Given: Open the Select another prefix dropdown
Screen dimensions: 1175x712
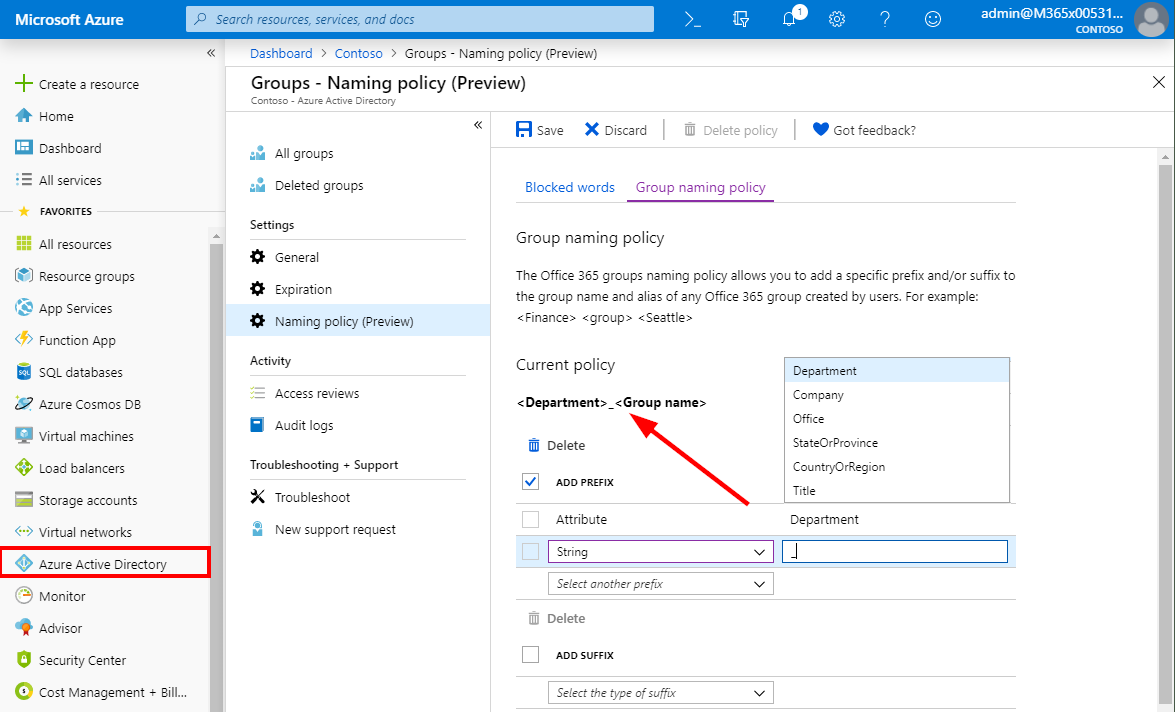Looking at the screenshot, I should pyautogui.click(x=660, y=584).
